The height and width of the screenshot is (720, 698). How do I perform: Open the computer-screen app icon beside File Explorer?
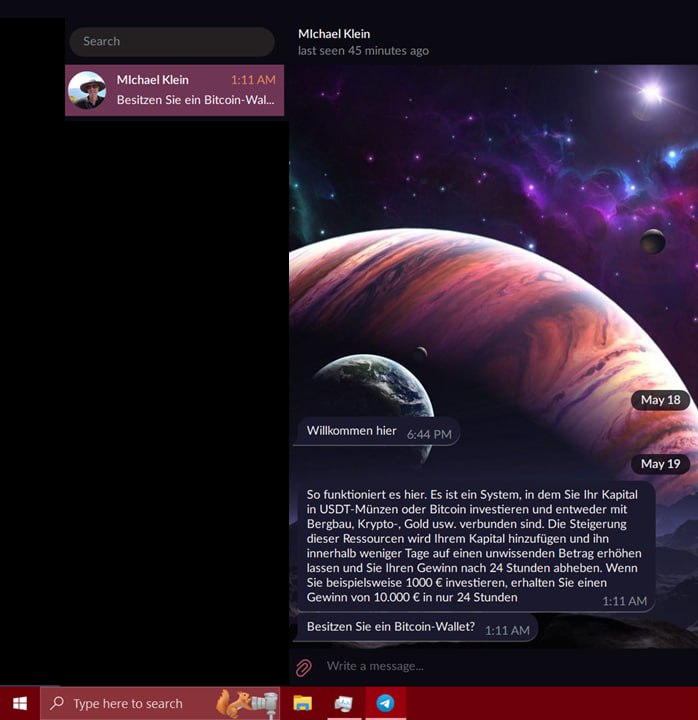point(343,703)
